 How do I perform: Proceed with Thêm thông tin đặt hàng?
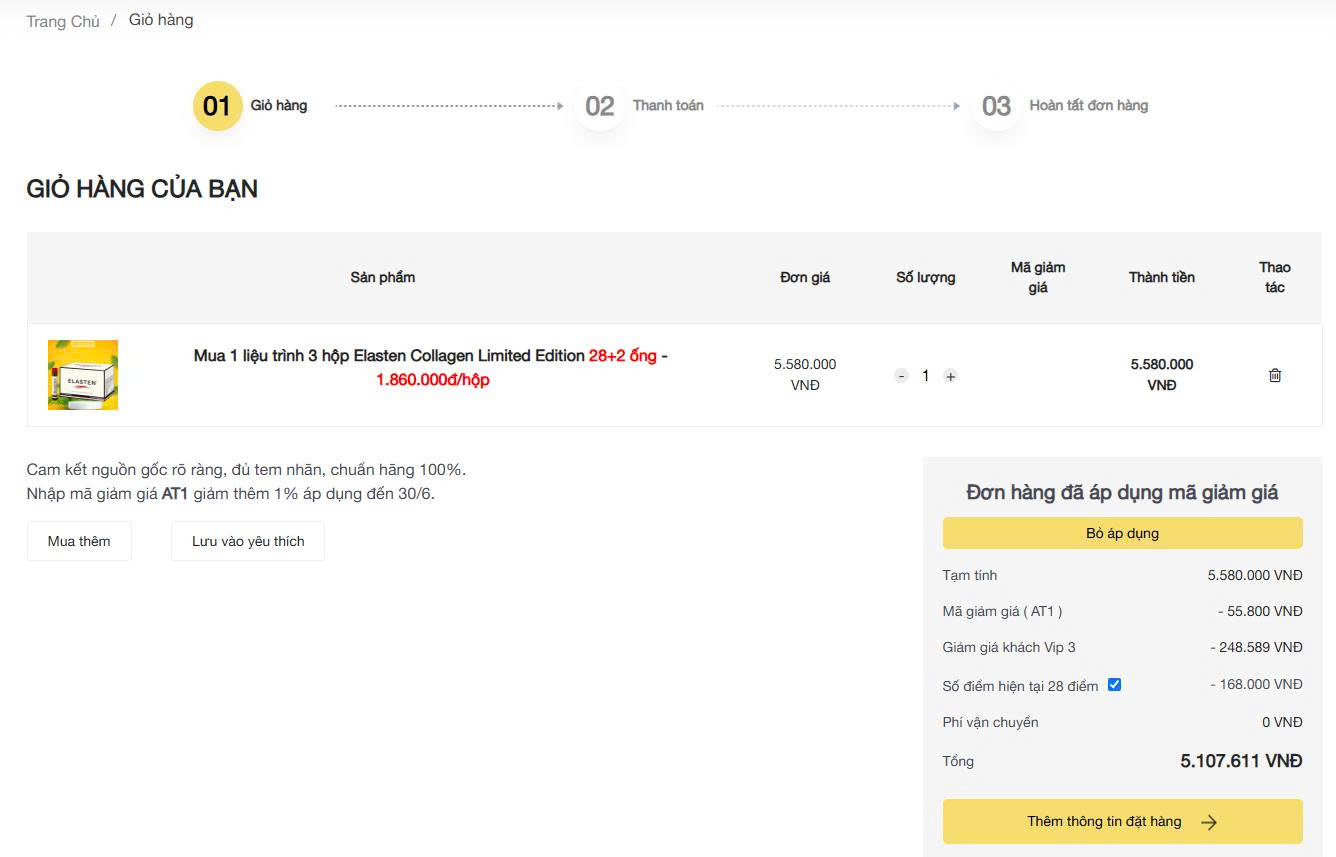[1122, 822]
